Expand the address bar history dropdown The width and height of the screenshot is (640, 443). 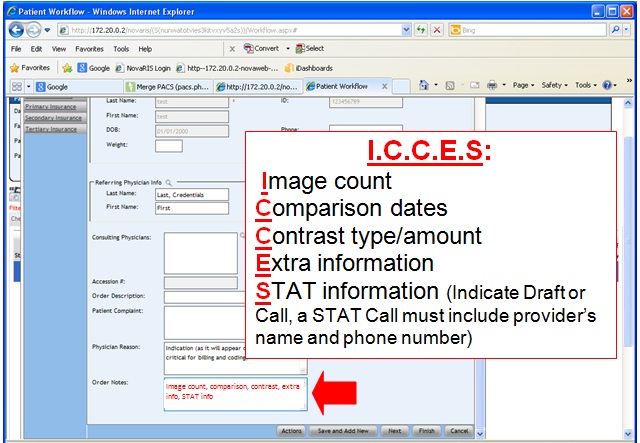click(x=406, y=30)
